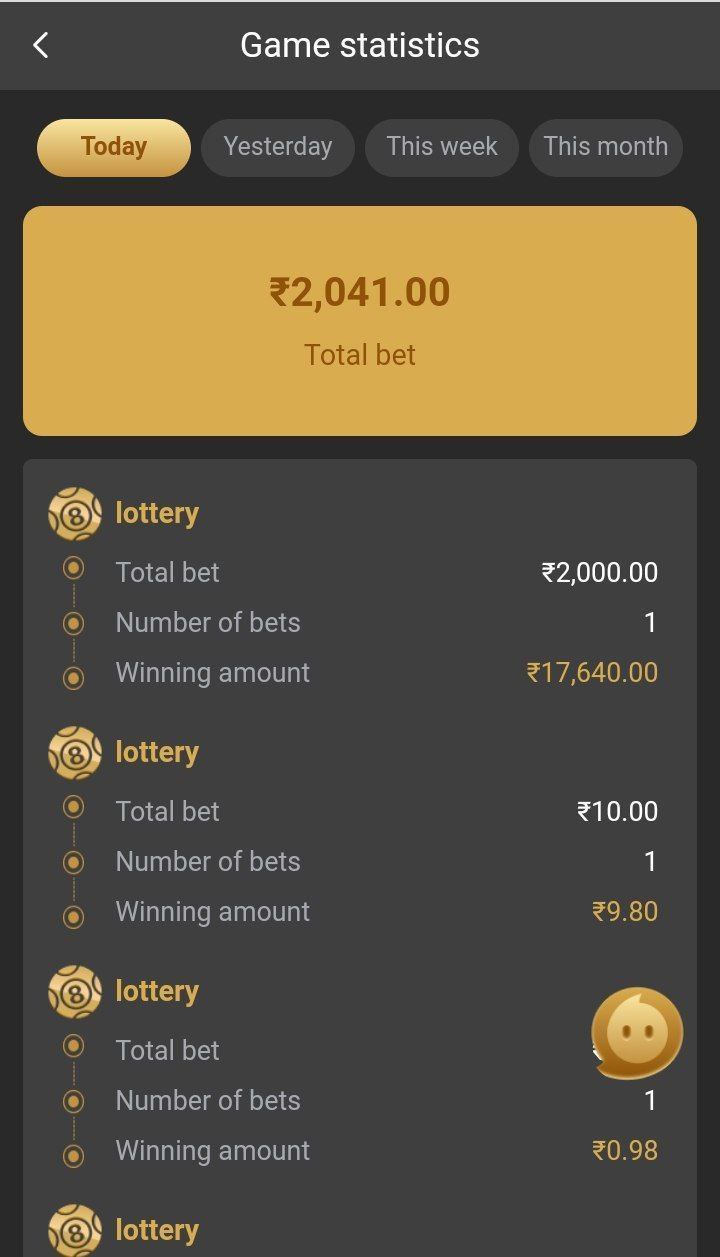
Task: Click the first lottery heading
Action: (x=157, y=513)
